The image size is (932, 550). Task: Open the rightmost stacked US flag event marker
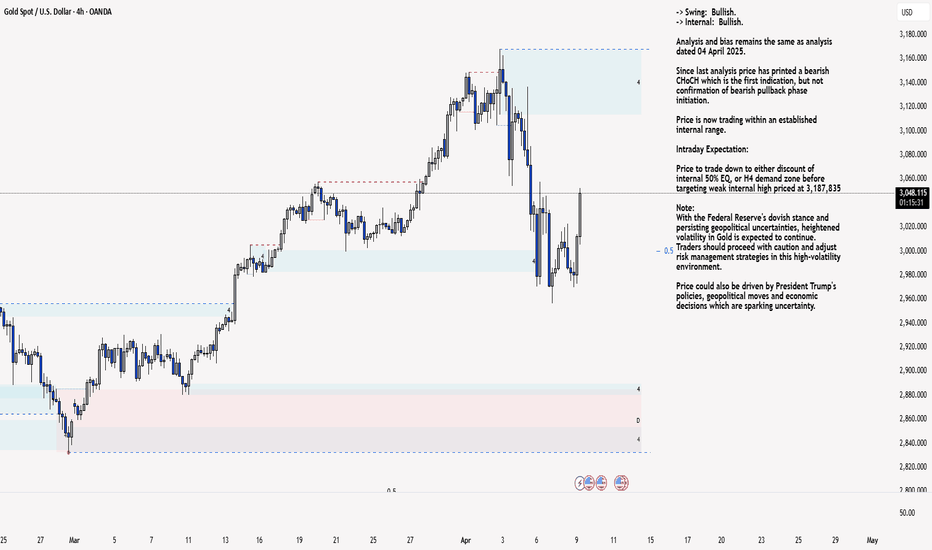pyautogui.click(x=621, y=482)
